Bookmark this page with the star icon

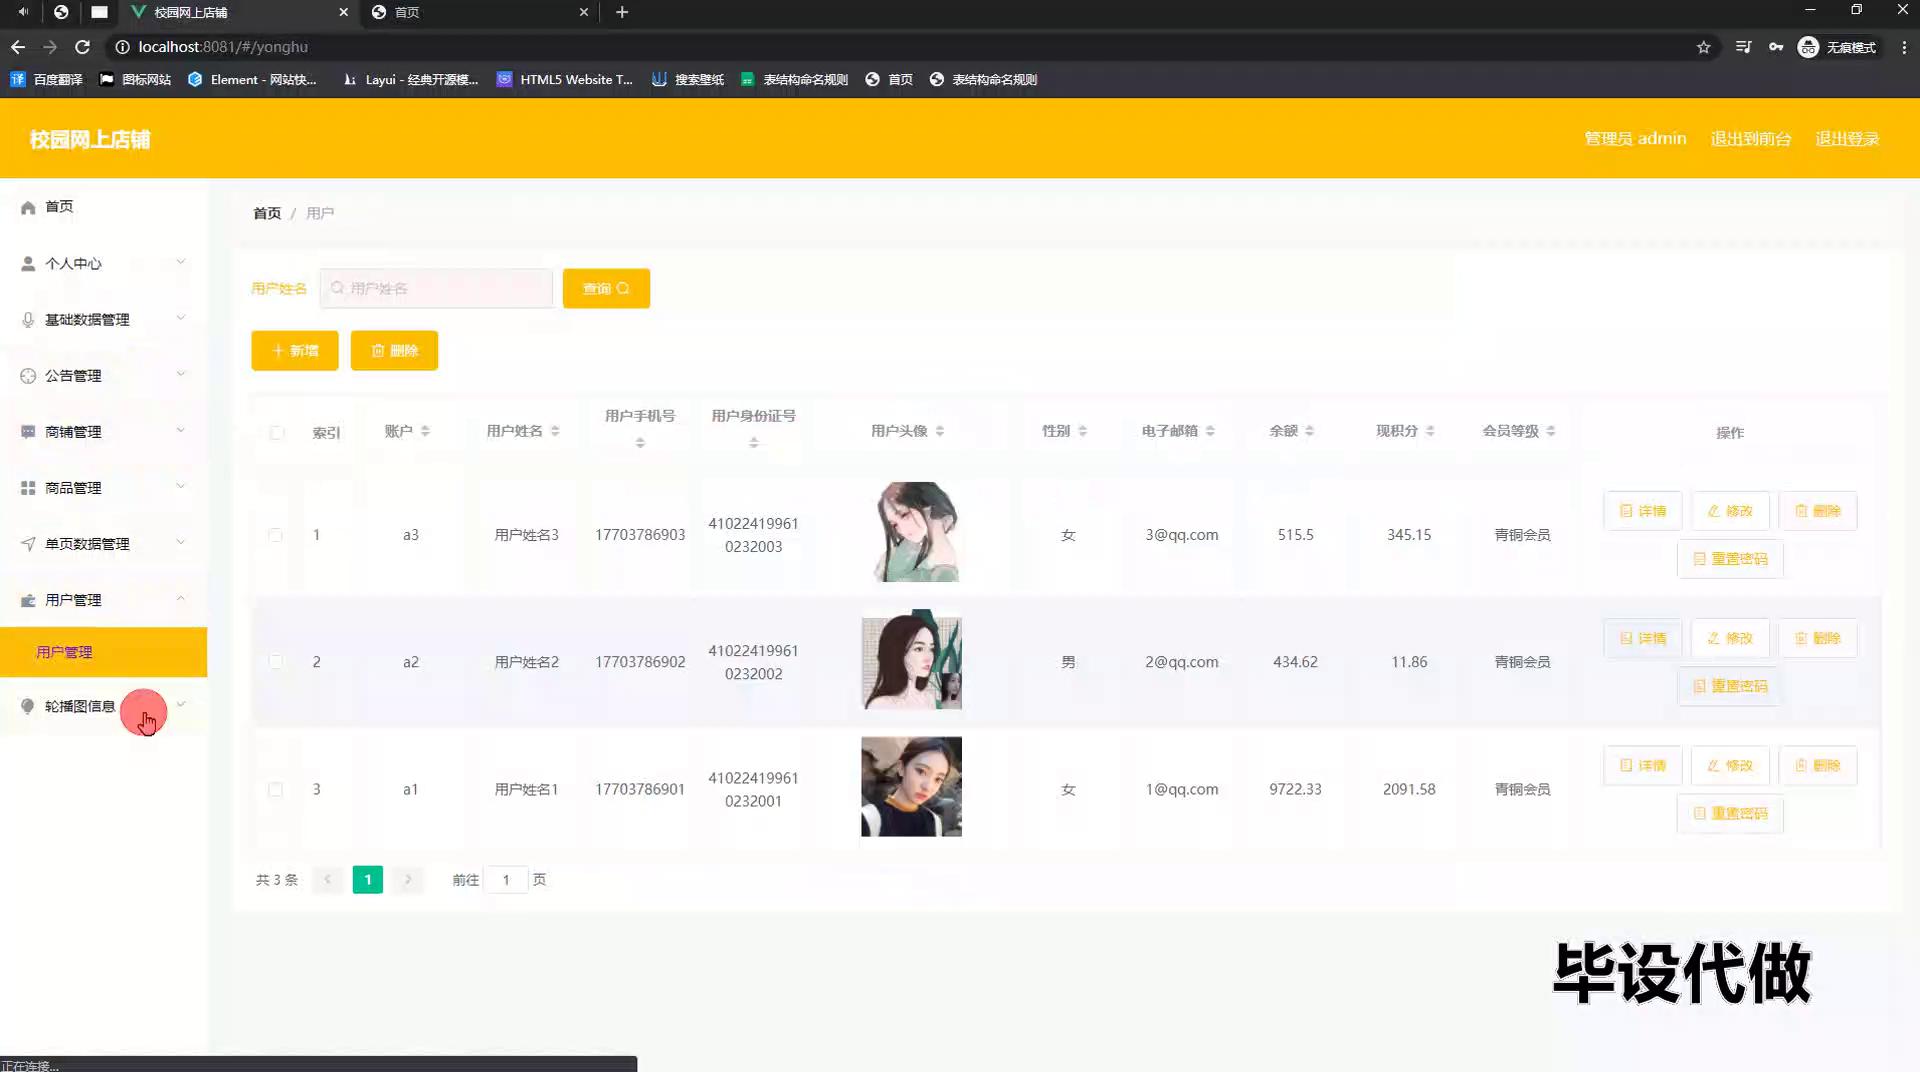[1703, 47]
